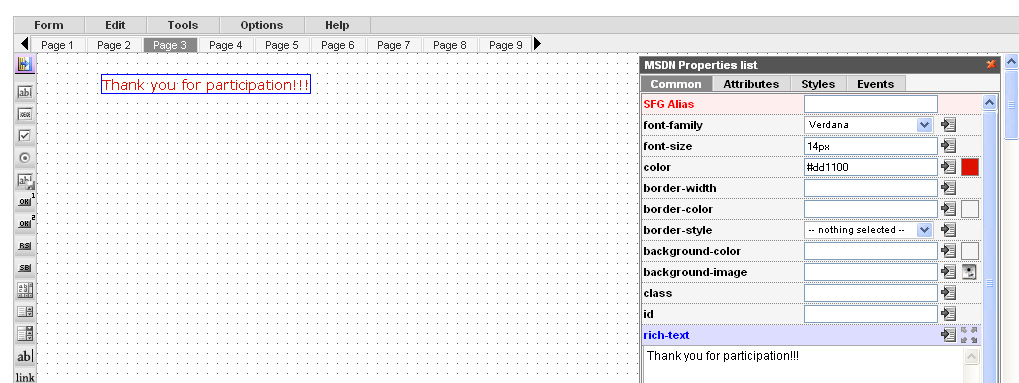Viewport: 1019px width, 383px height.
Task: Click the apply icon in border-width row
Action: (948, 188)
